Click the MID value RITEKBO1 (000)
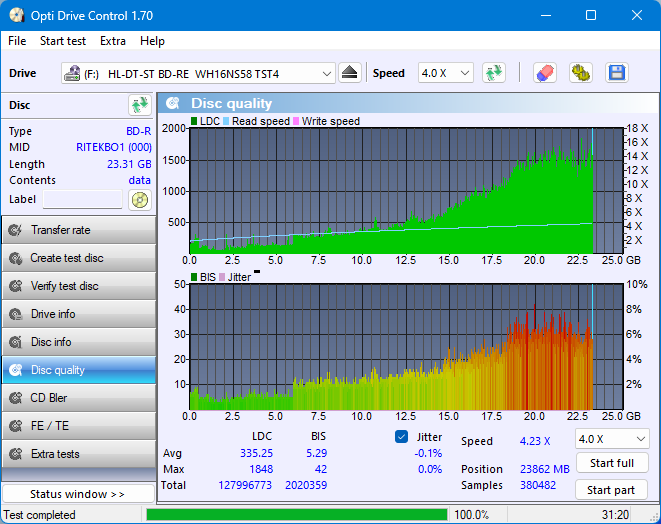This screenshot has height=524, width=661. coord(114,148)
